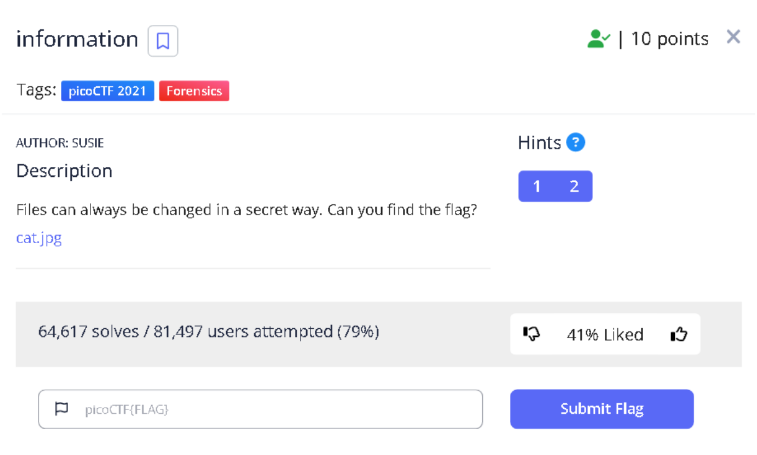Click the challenge title "information"
This screenshot has height=455, width=757.
tap(77, 40)
